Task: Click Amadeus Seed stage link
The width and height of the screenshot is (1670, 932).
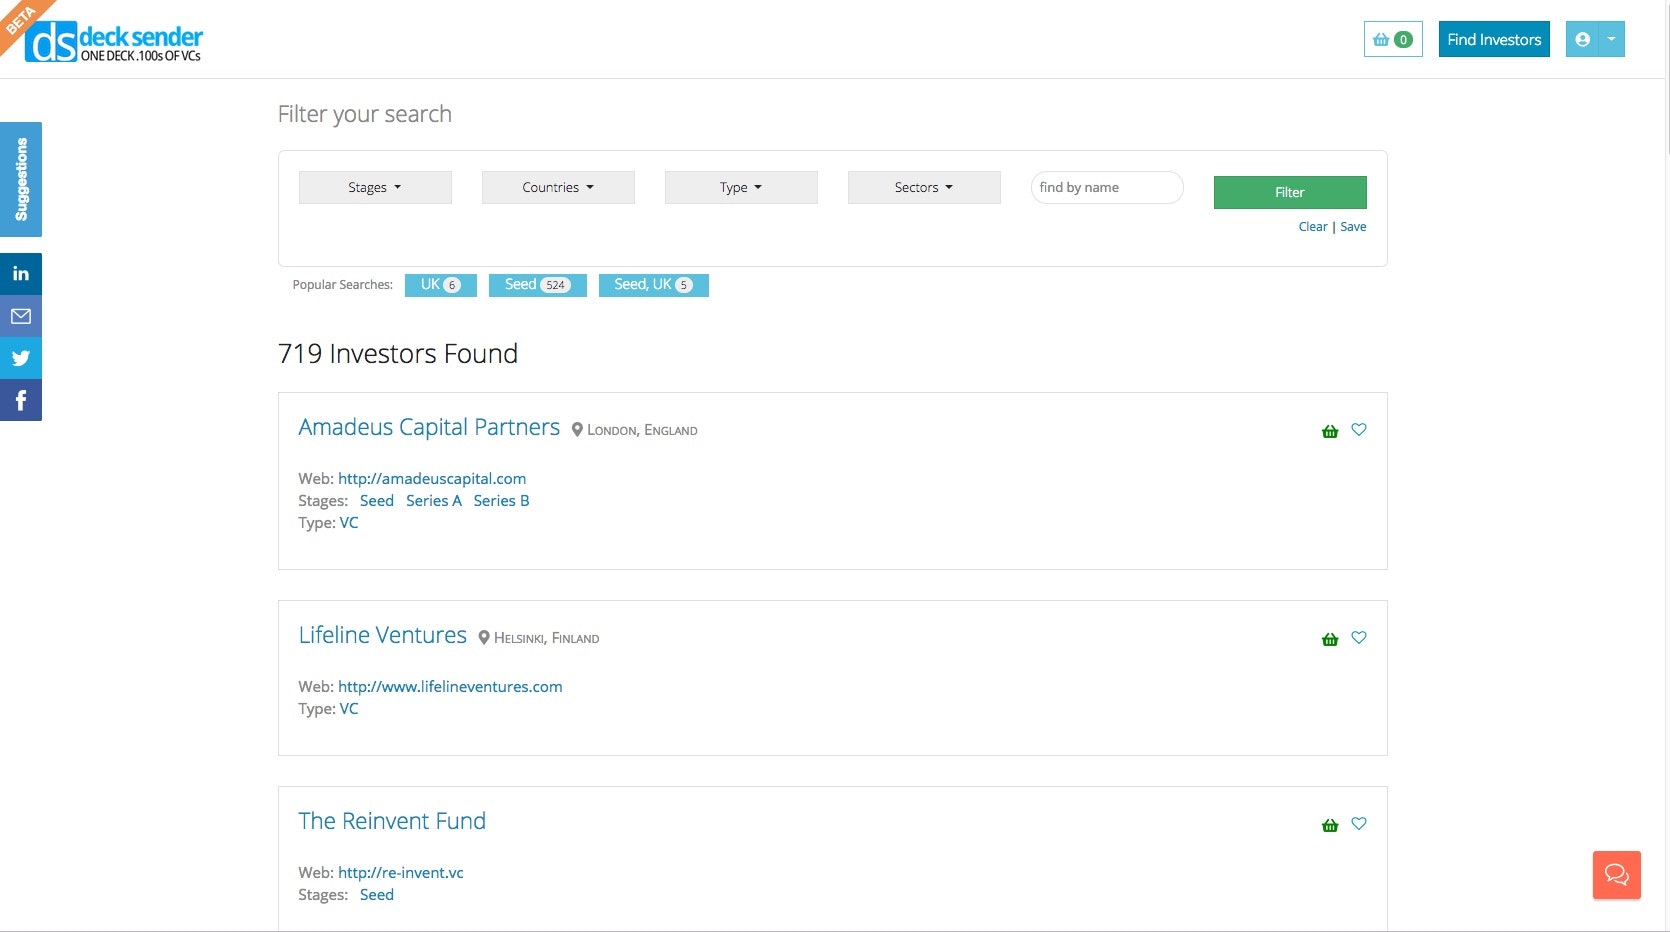Action: pos(377,501)
